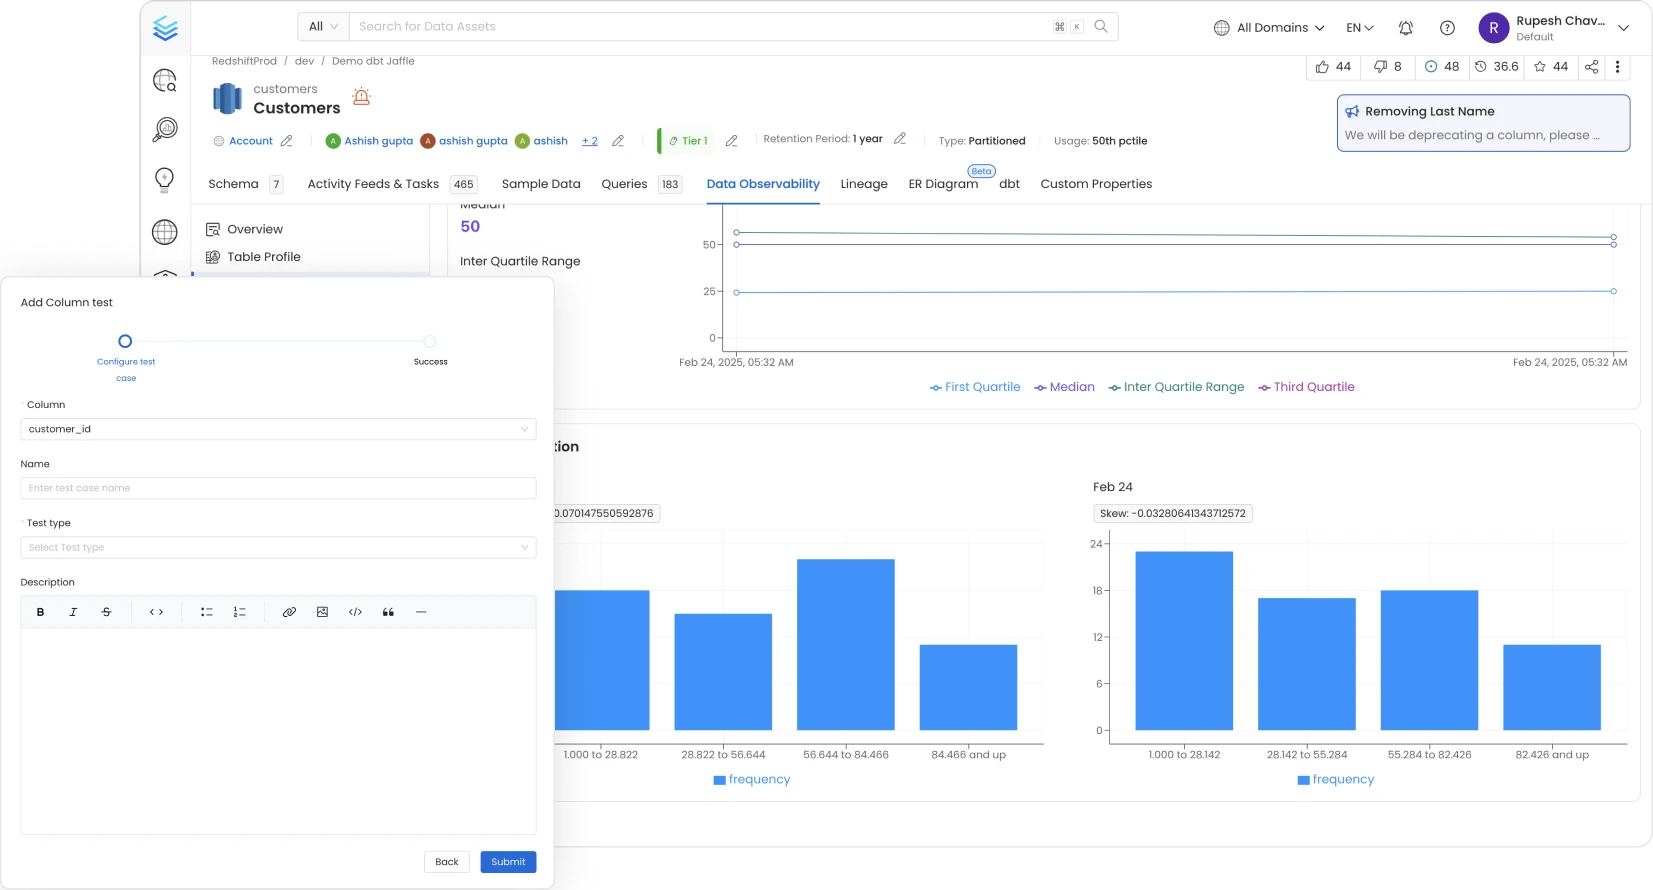Screen dimensions: 1653x890
Task: Open the Sample Data tab
Action: point(540,184)
